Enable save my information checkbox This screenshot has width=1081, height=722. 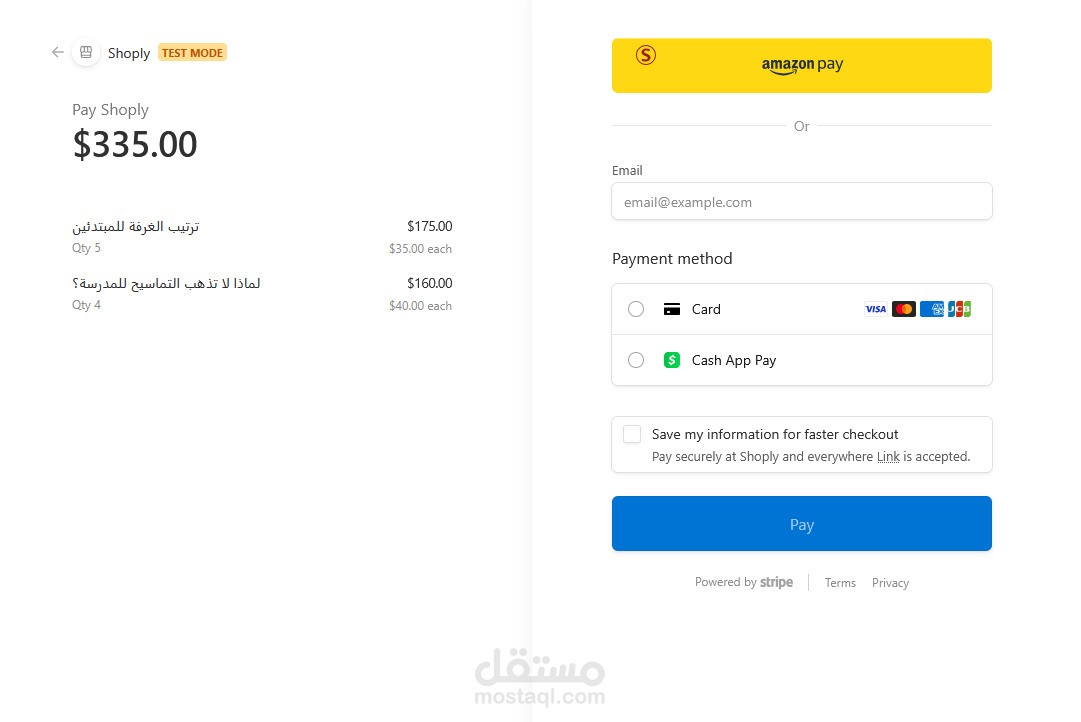(x=632, y=434)
